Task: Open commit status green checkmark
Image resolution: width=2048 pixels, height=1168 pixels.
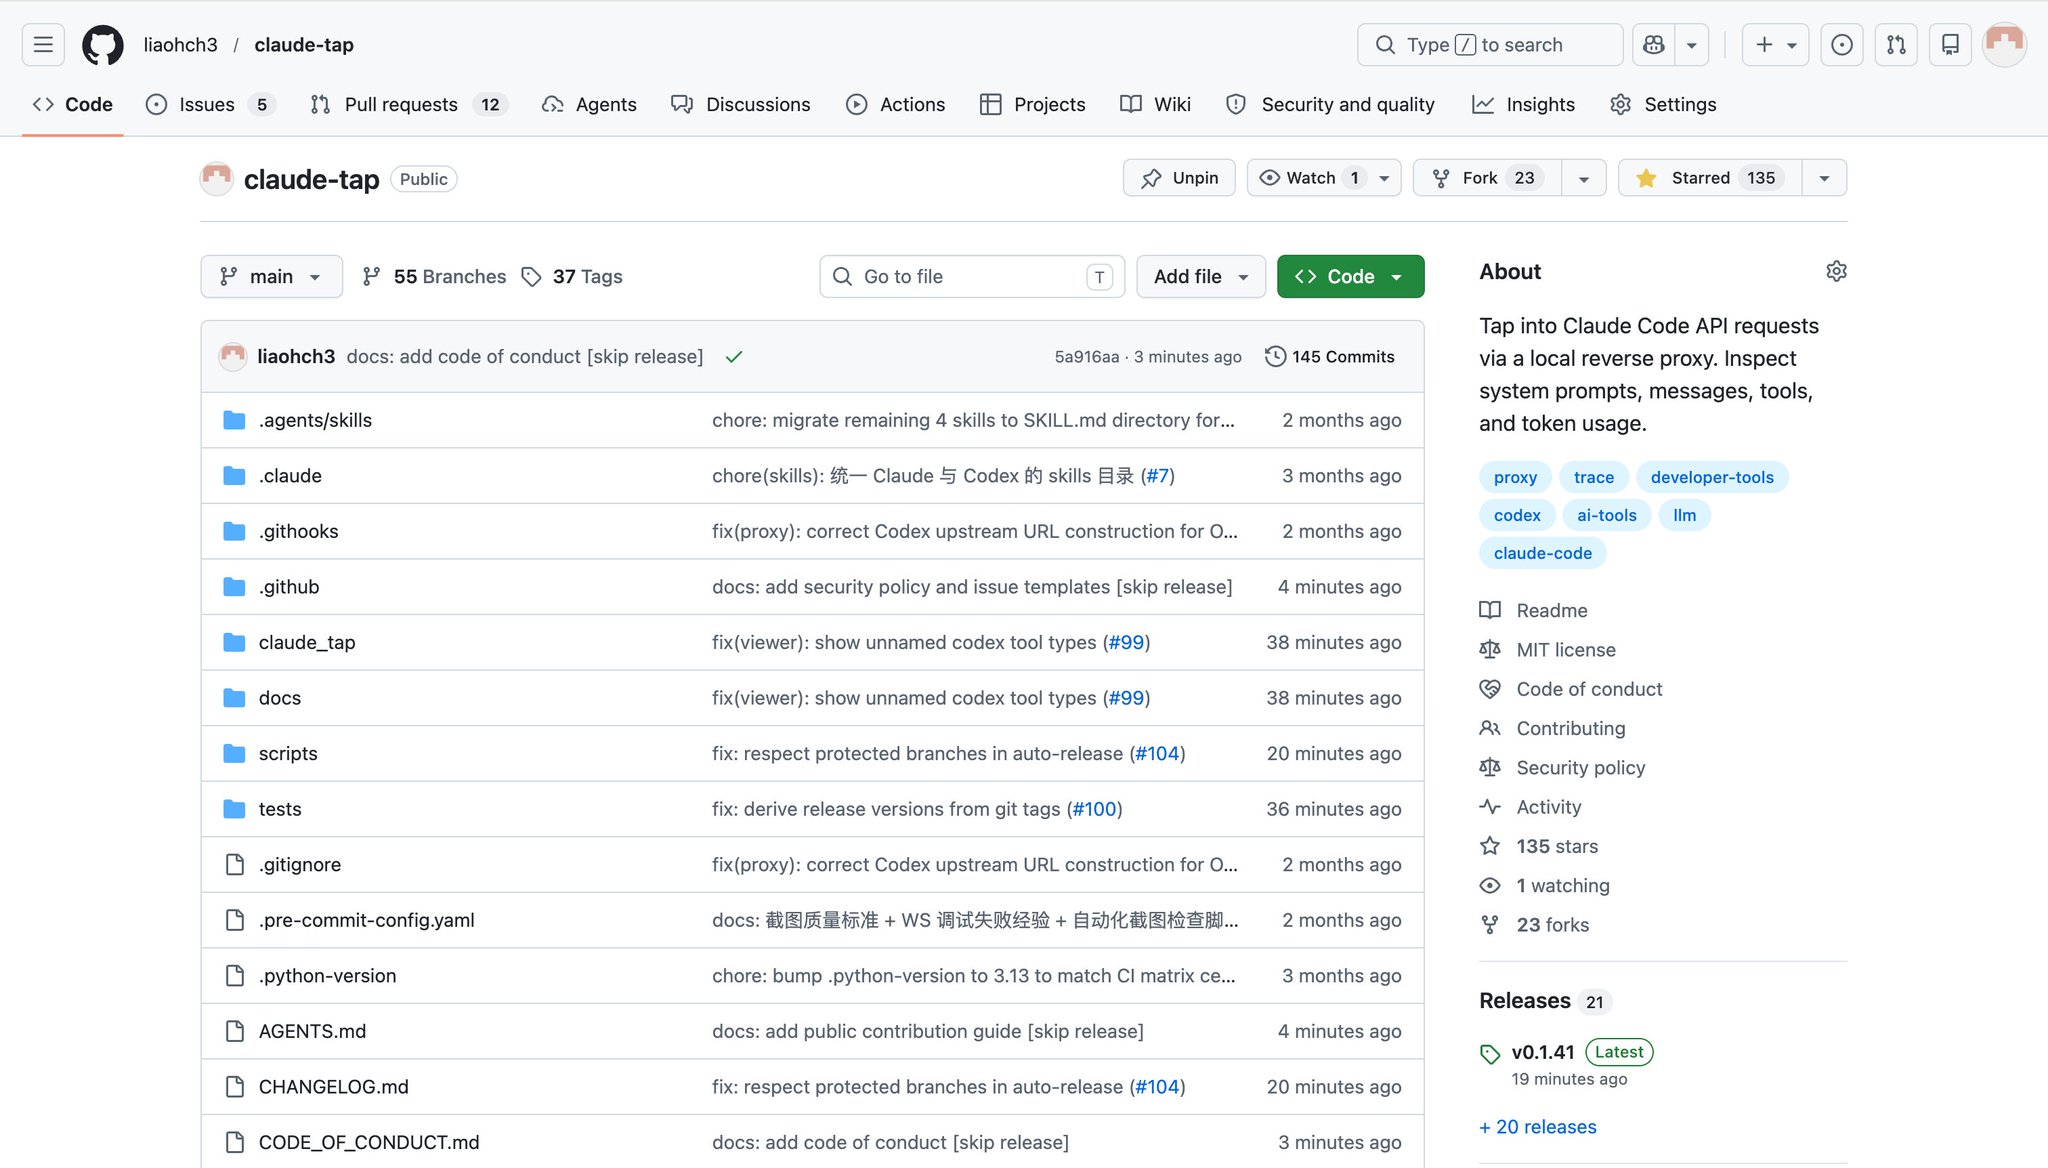Action: click(x=734, y=357)
